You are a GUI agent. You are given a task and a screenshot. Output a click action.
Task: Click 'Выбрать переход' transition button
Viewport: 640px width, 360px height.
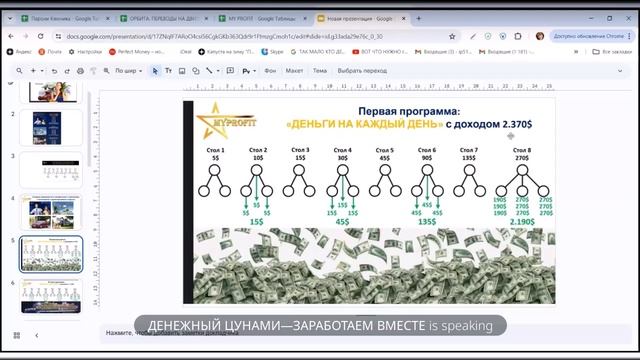pos(362,71)
